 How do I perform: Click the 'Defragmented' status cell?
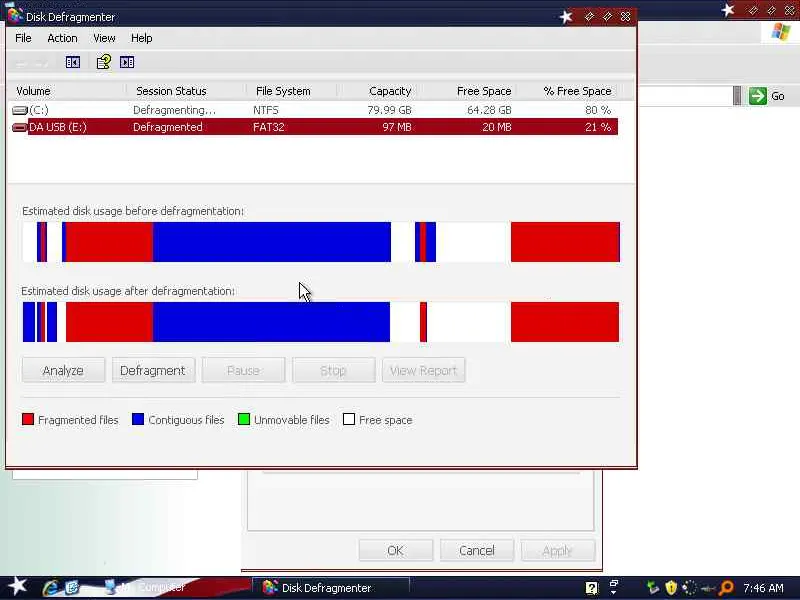168,127
